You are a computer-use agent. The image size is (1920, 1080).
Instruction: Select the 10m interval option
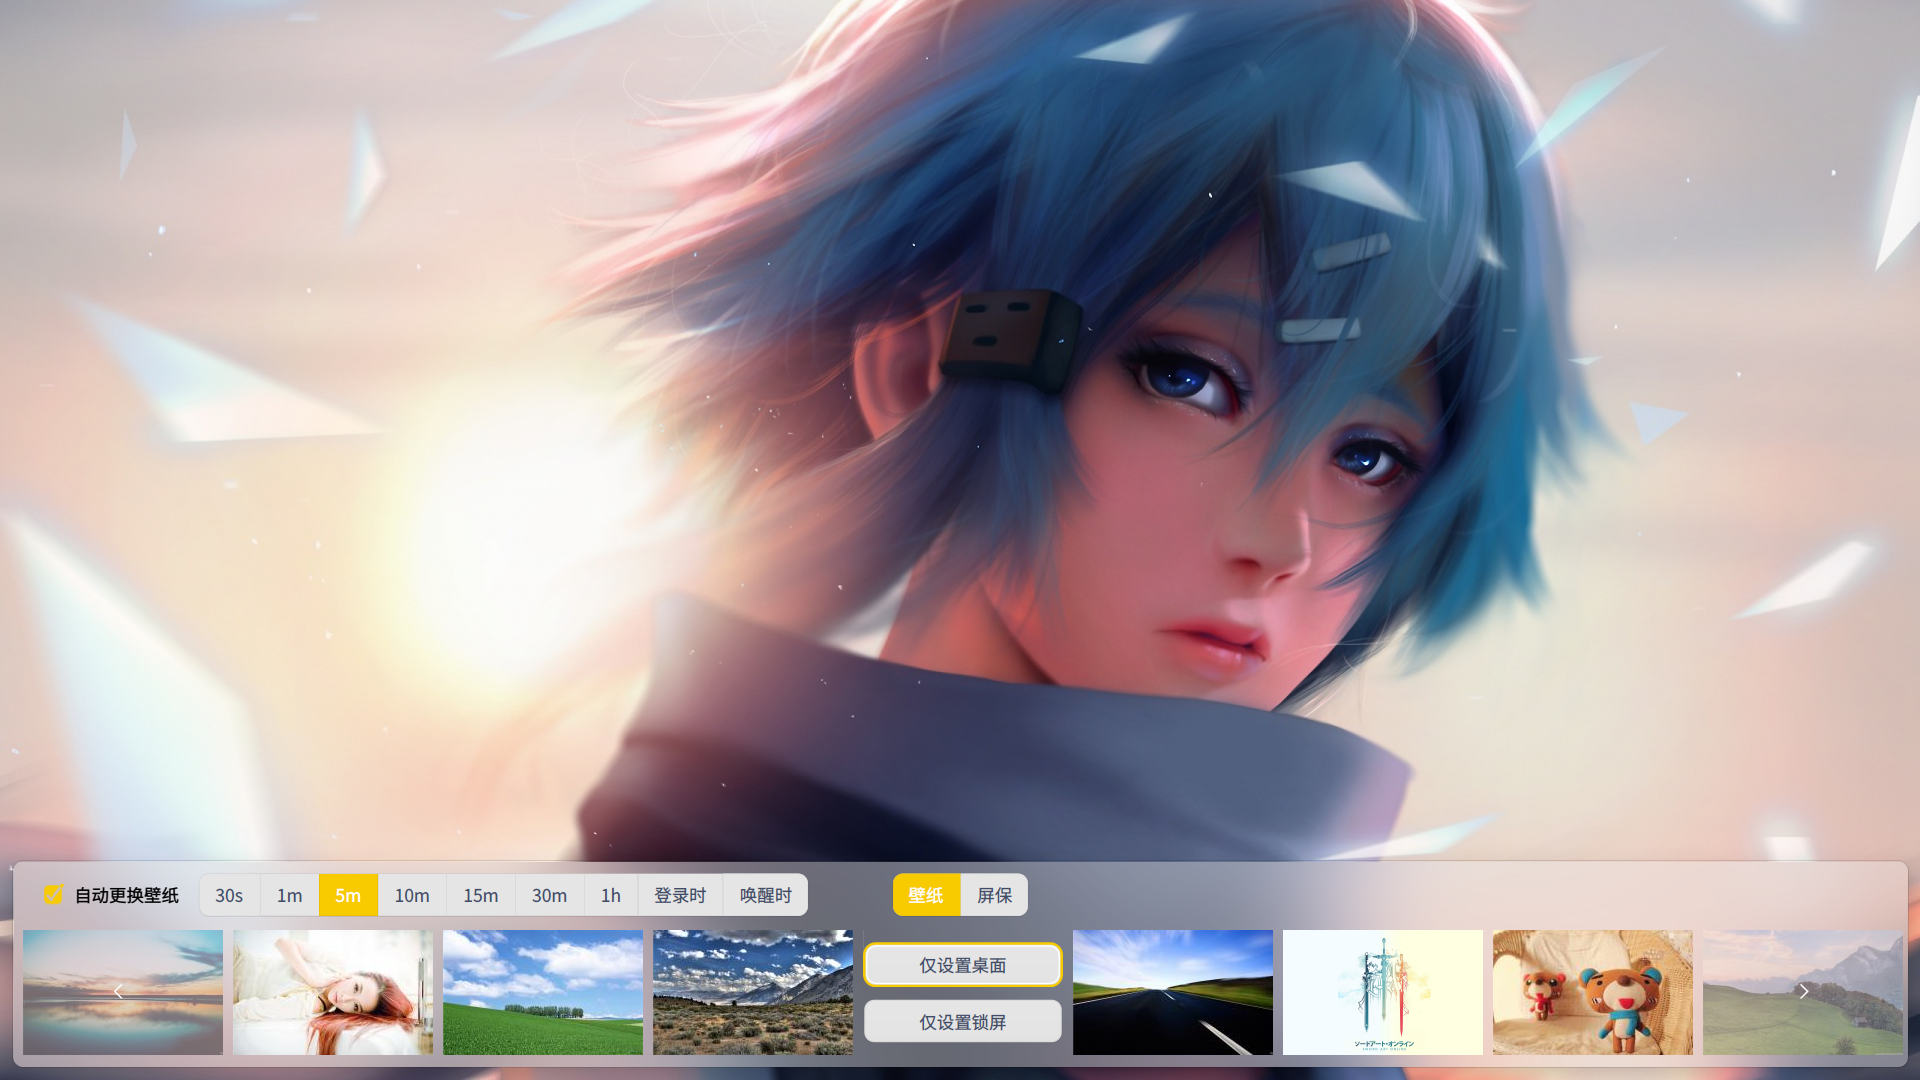click(x=411, y=895)
